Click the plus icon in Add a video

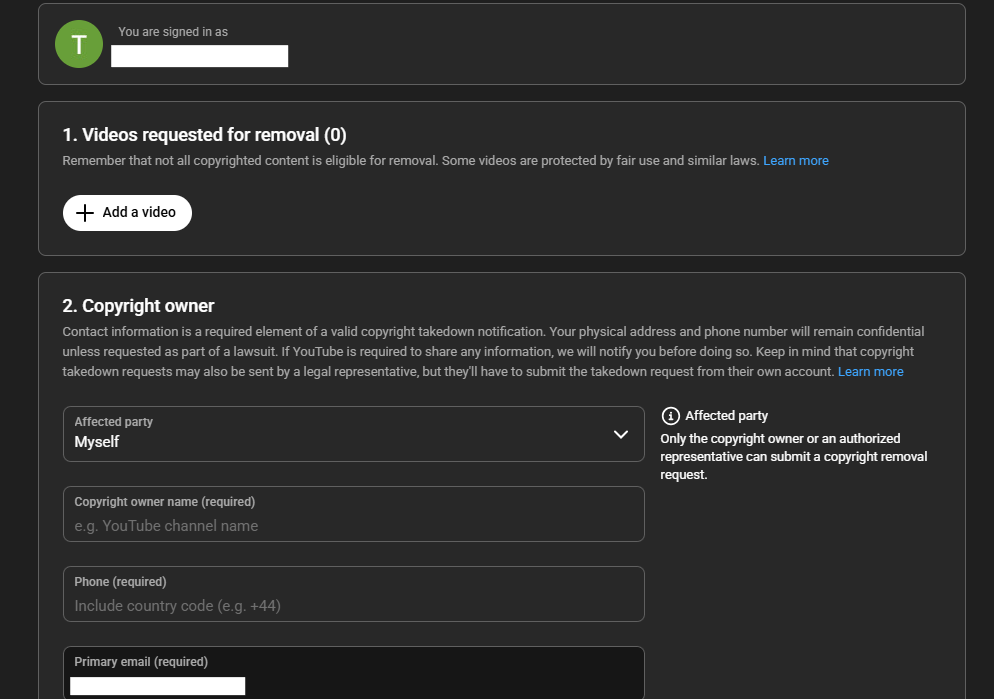(85, 213)
